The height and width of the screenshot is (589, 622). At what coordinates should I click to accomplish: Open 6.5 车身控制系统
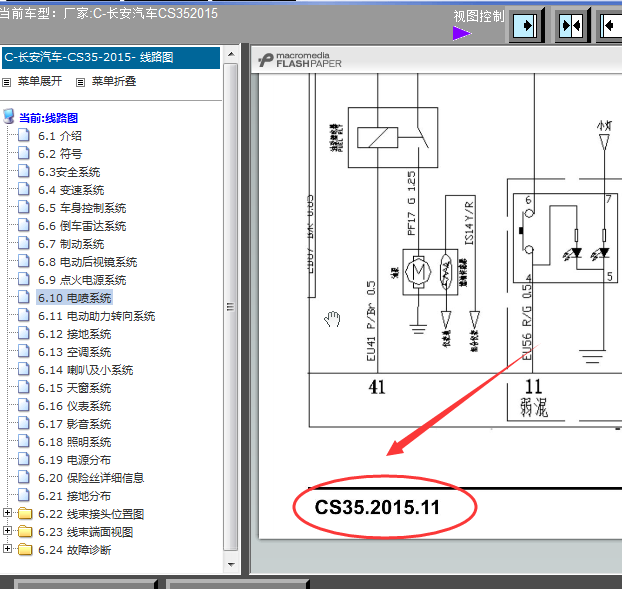click(82, 208)
